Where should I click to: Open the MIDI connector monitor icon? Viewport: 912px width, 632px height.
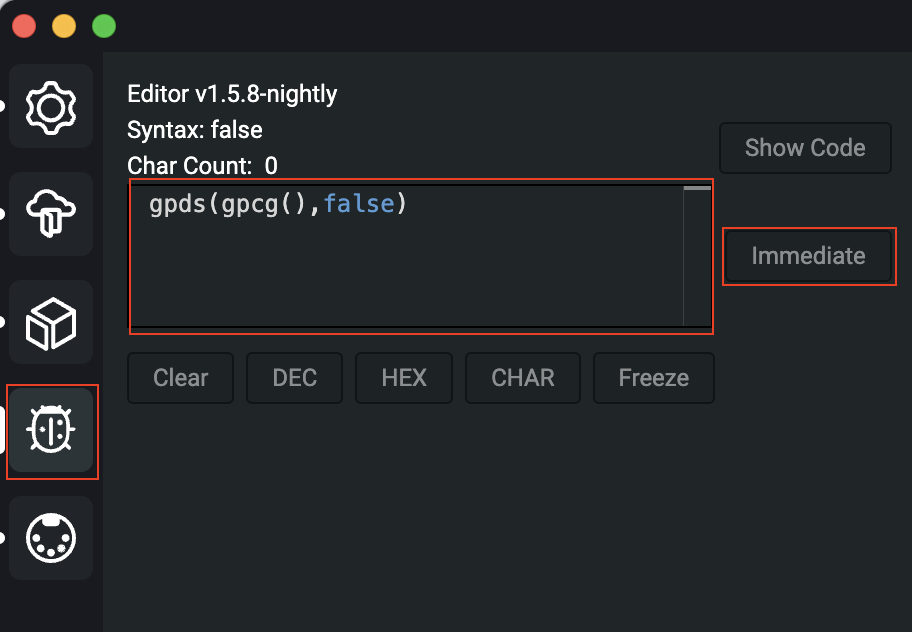[51, 538]
